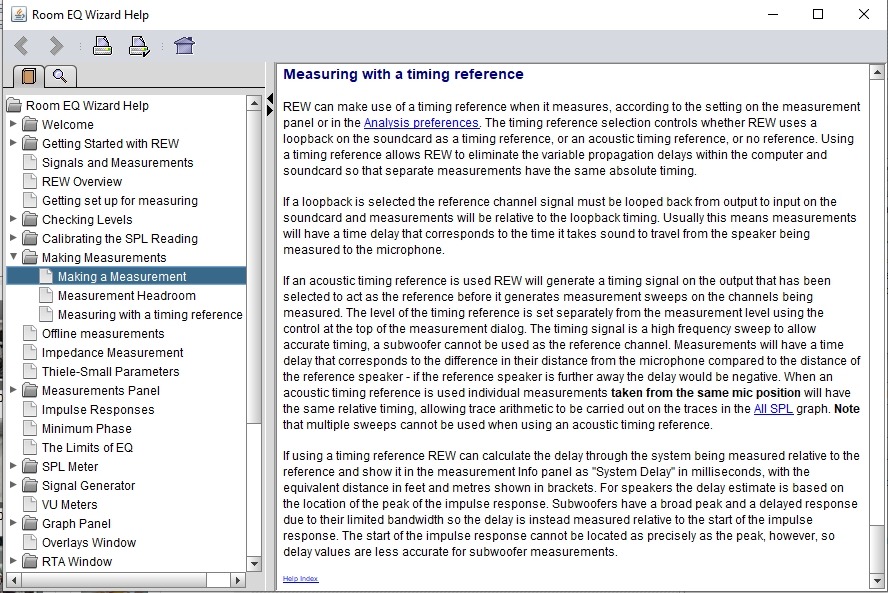Open the Minimum Phase topic

87,428
